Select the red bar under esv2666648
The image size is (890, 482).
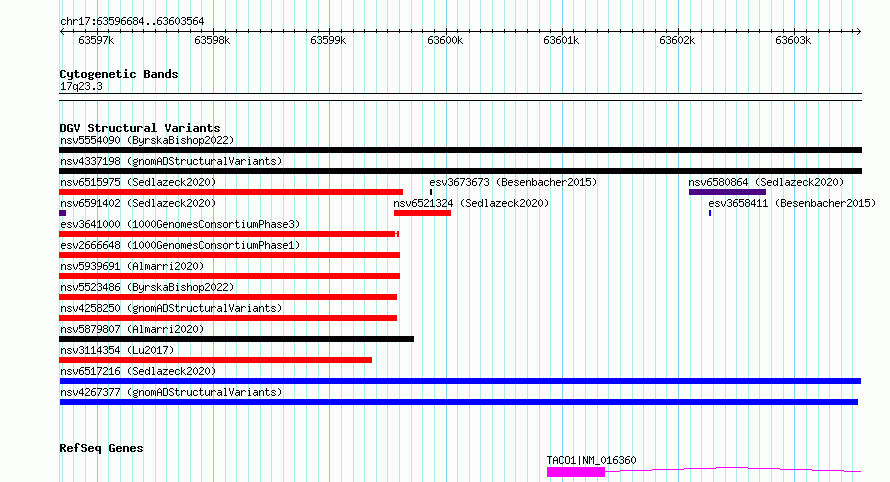click(x=229, y=255)
